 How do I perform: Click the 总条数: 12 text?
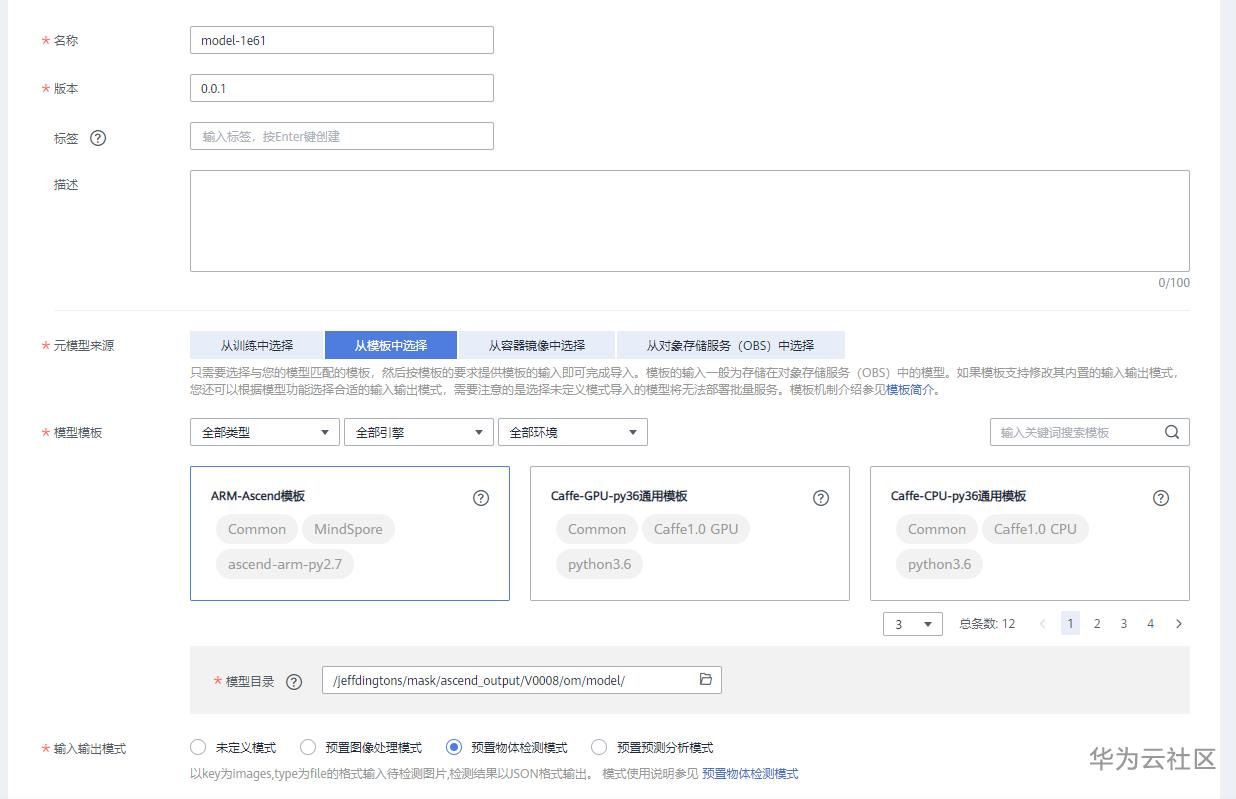(987, 624)
